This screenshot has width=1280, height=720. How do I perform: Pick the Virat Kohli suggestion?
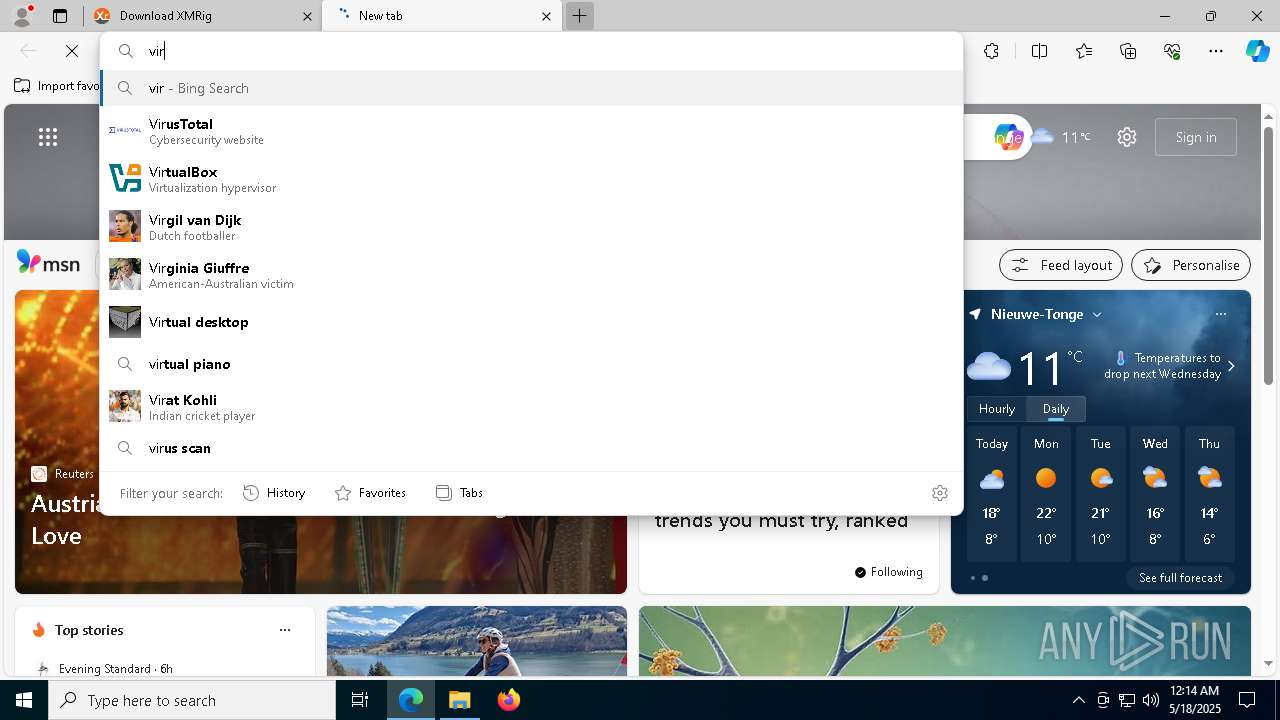[531, 407]
